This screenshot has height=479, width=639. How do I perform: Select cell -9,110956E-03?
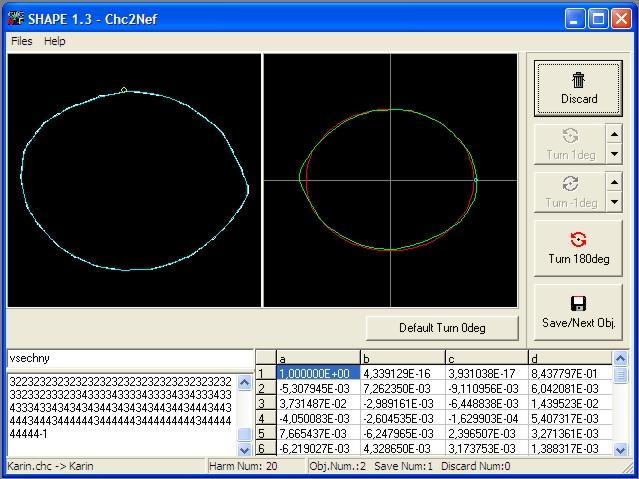pyautogui.click(x=487, y=388)
